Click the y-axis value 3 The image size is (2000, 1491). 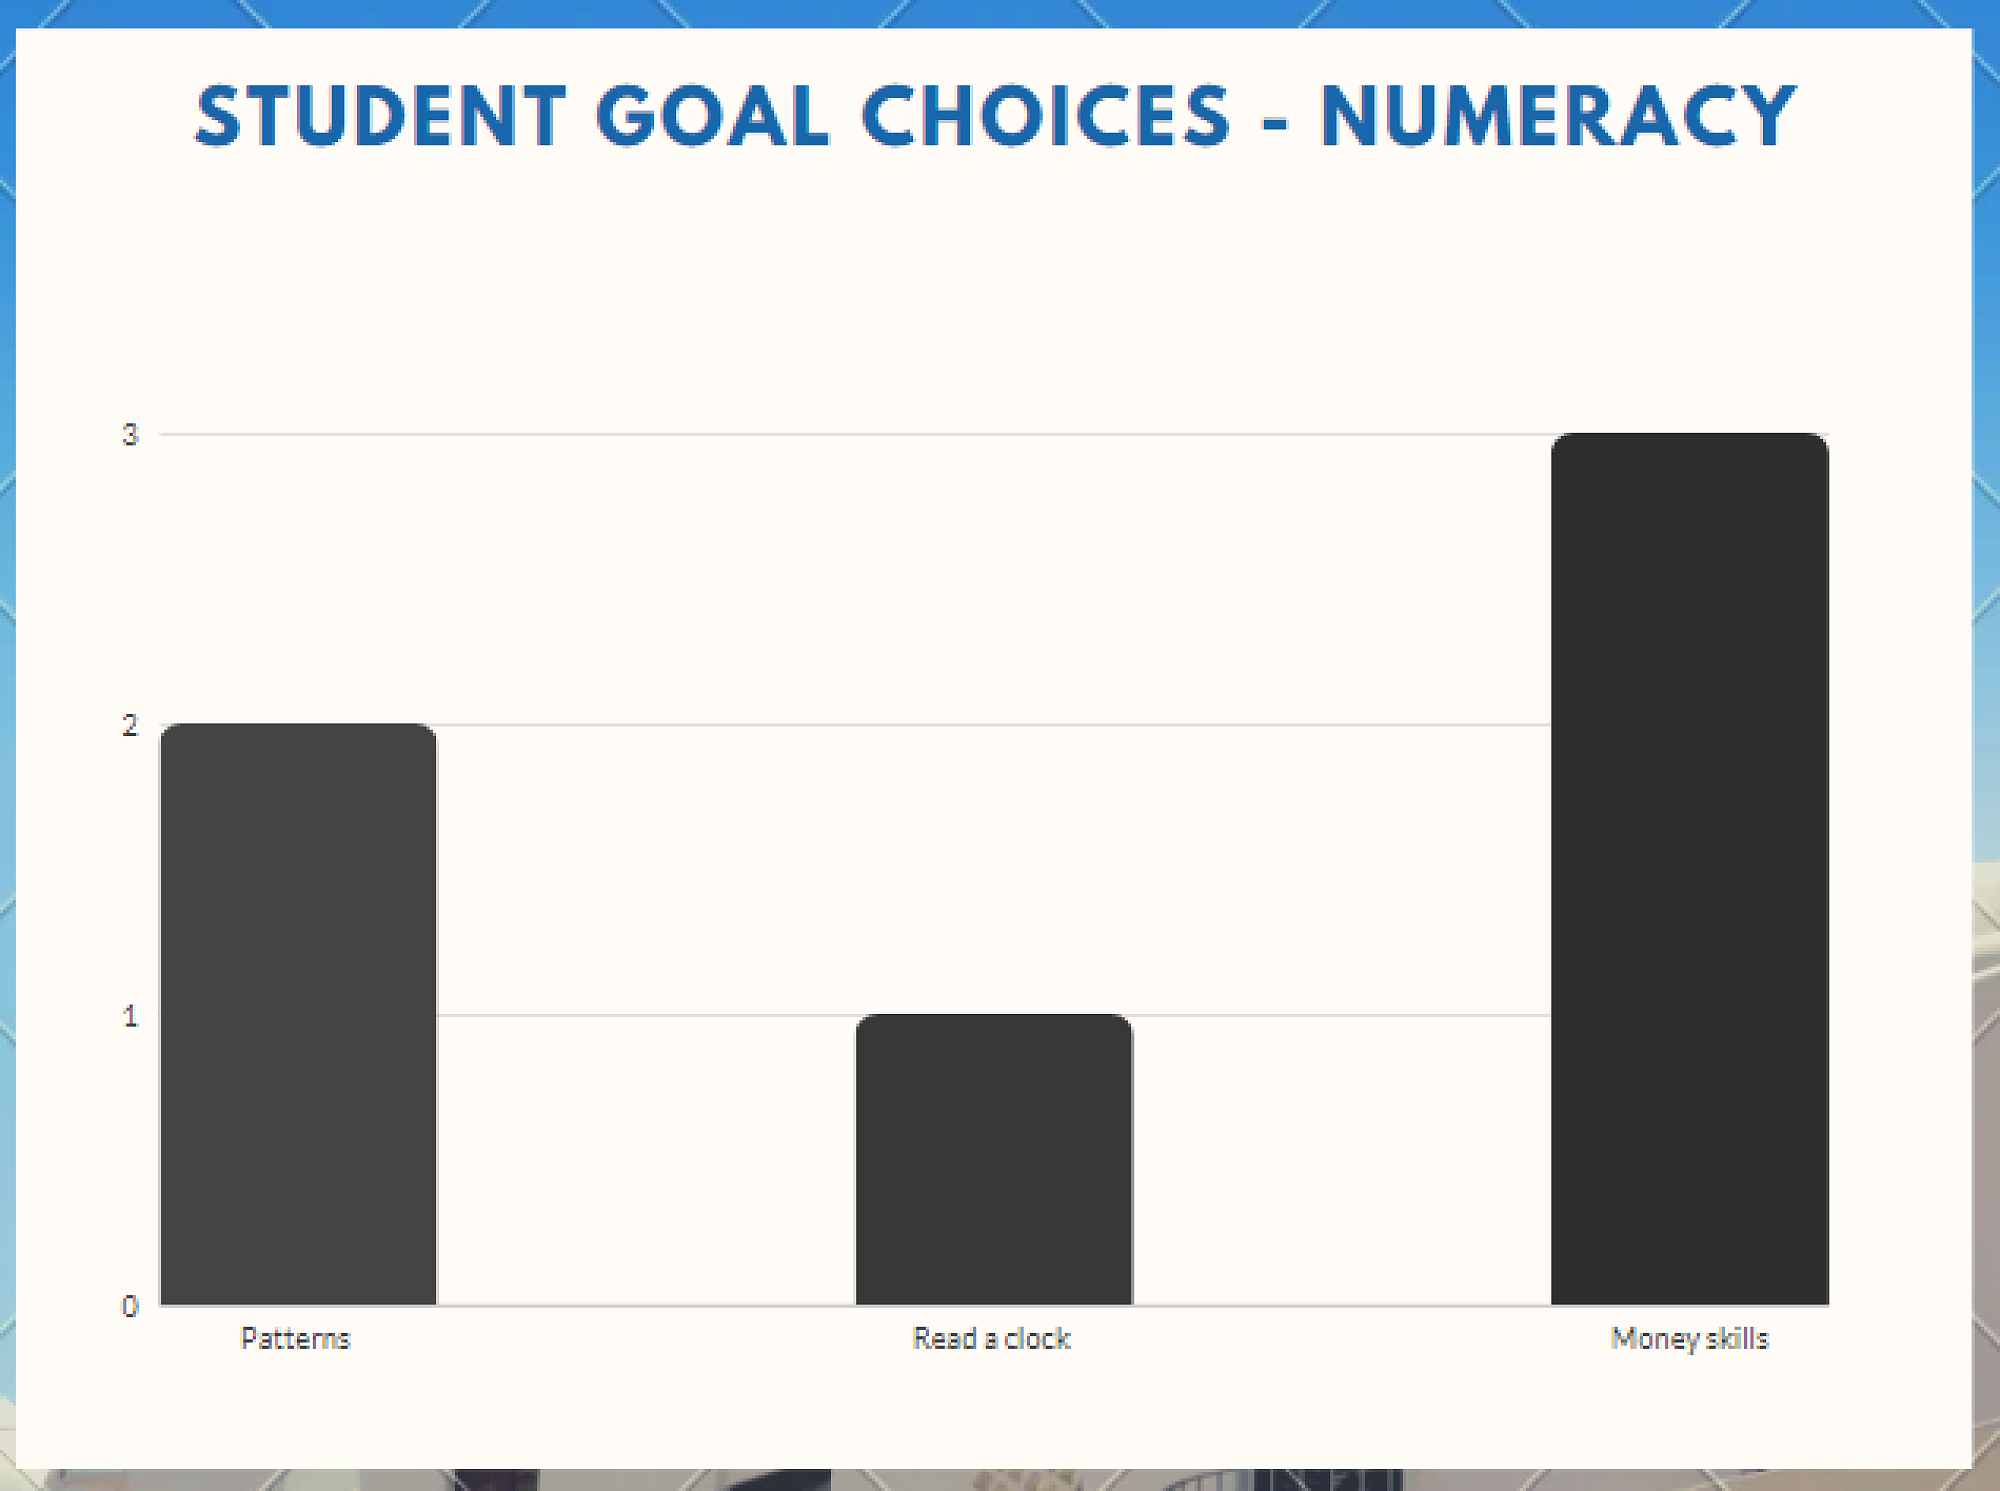(x=130, y=434)
